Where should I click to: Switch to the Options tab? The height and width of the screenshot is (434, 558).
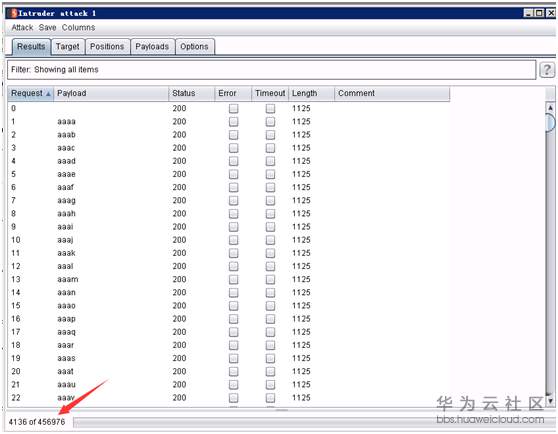194,47
